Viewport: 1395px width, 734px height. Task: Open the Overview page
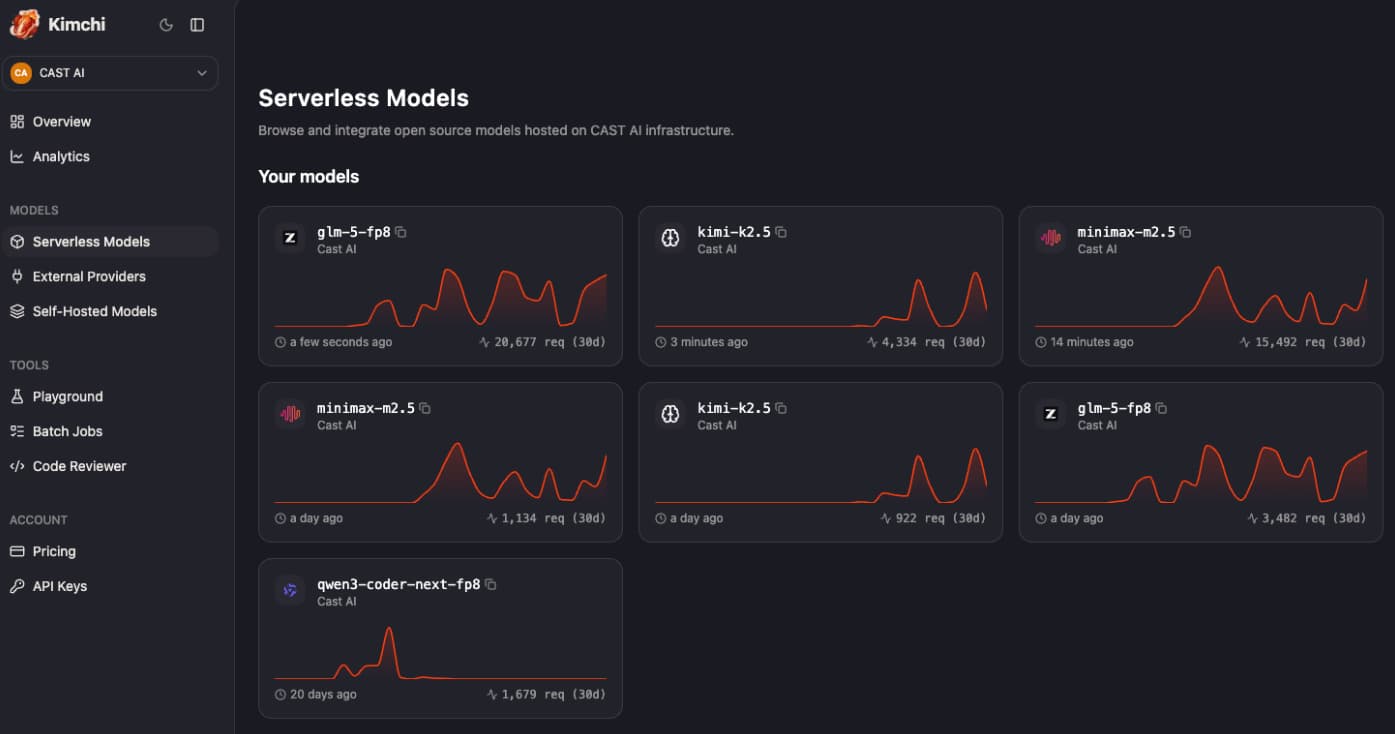[x=61, y=122]
